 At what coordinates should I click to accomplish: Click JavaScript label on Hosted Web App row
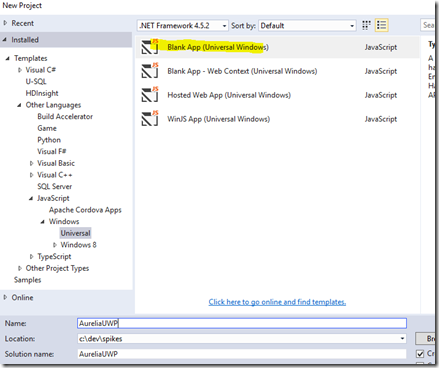(x=381, y=95)
